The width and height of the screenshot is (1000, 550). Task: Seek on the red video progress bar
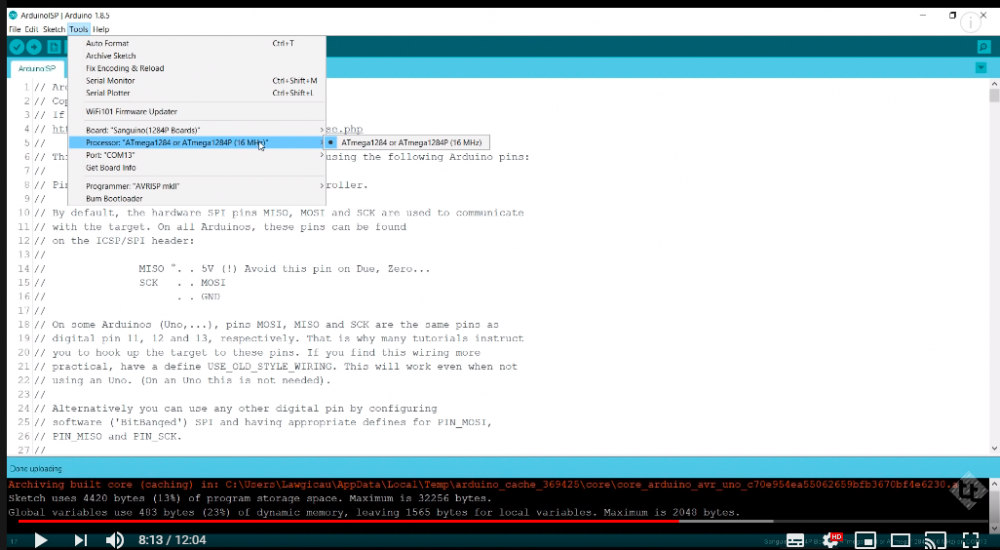click(x=348, y=521)
